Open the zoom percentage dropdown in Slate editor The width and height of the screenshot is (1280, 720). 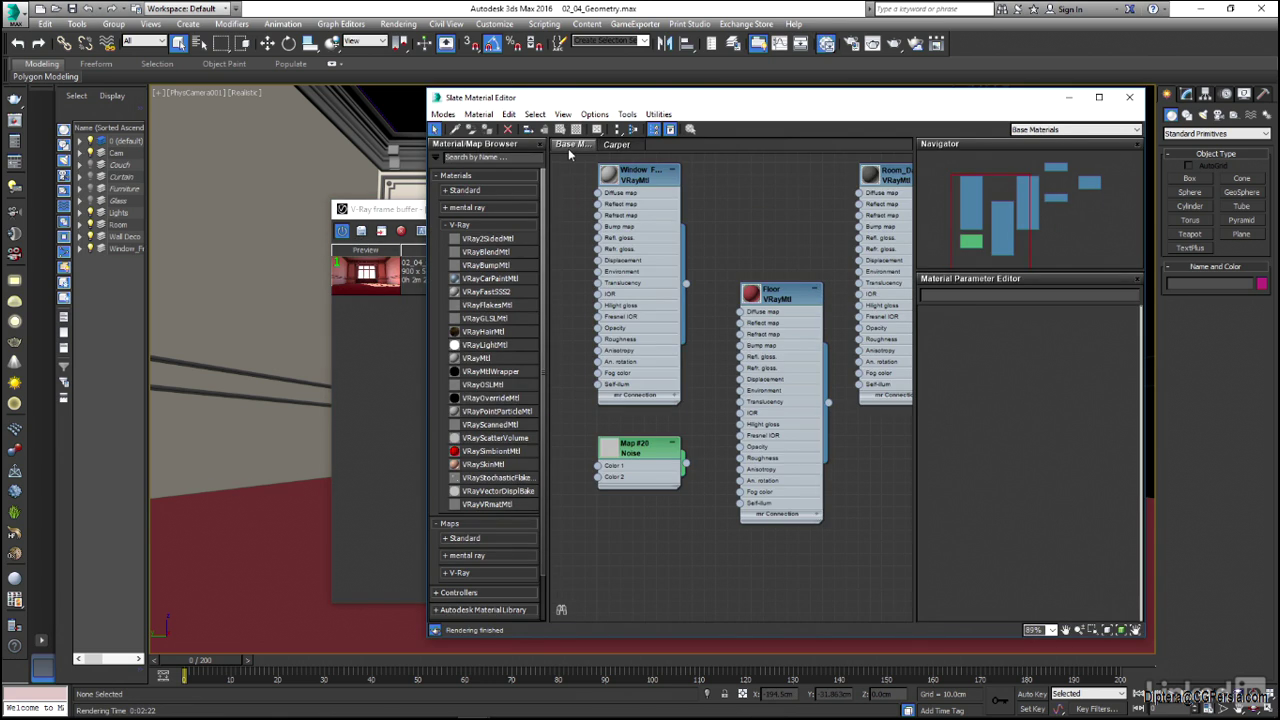pos(1051,630)
